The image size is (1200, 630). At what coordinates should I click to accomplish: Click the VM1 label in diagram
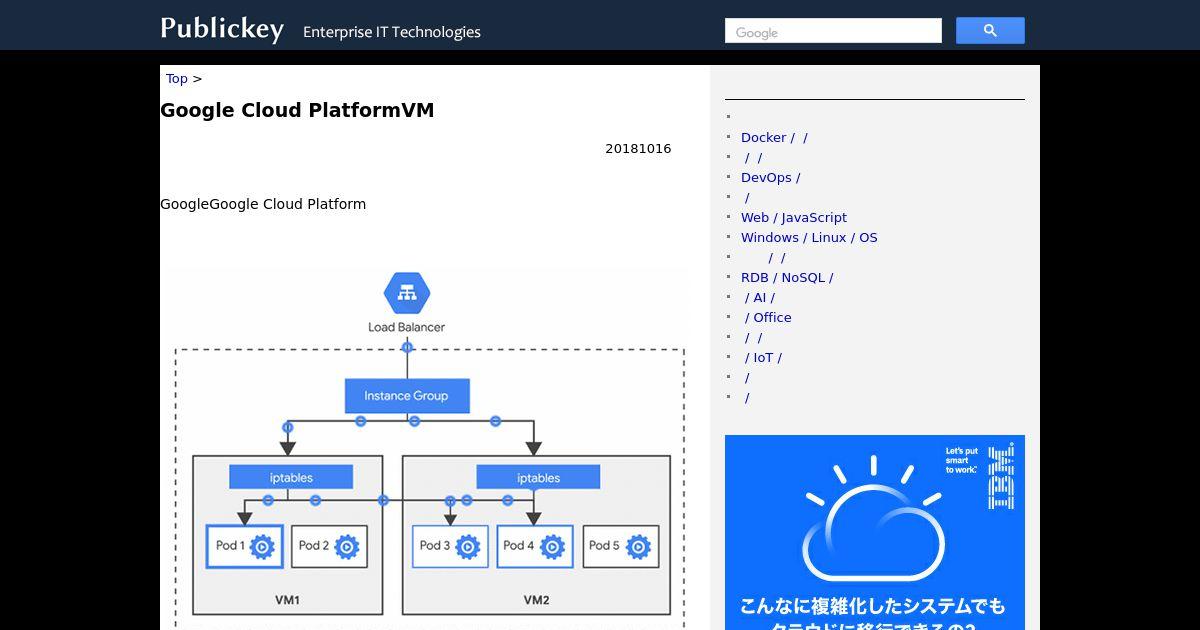click(x=287, y=600)
